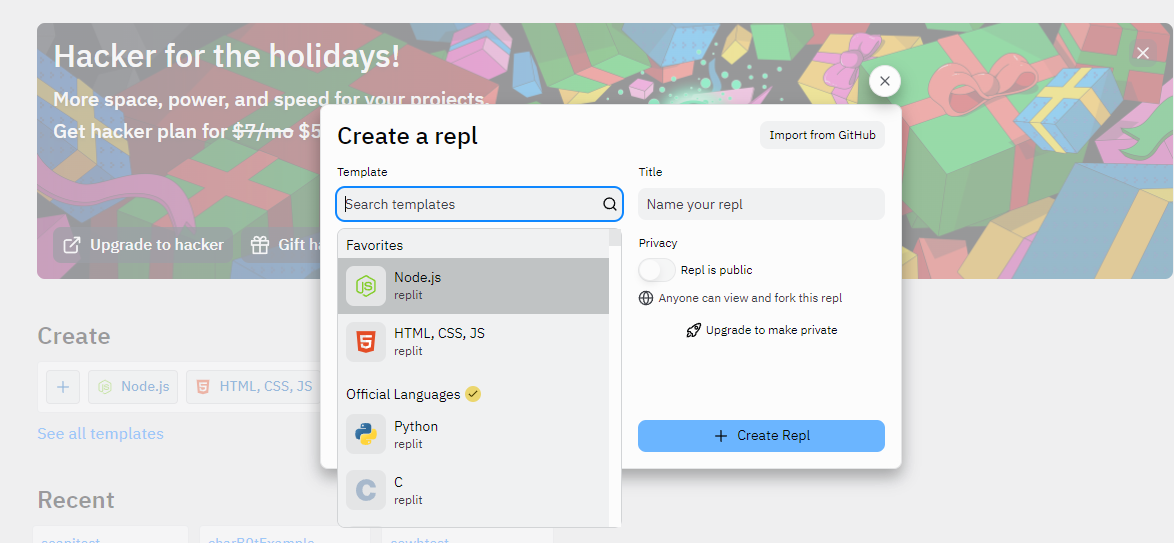Viewport: 1174px width, 543px height.
Task: Click the Python logo icon
Action: pyautogui.click(x=366, y=434)
